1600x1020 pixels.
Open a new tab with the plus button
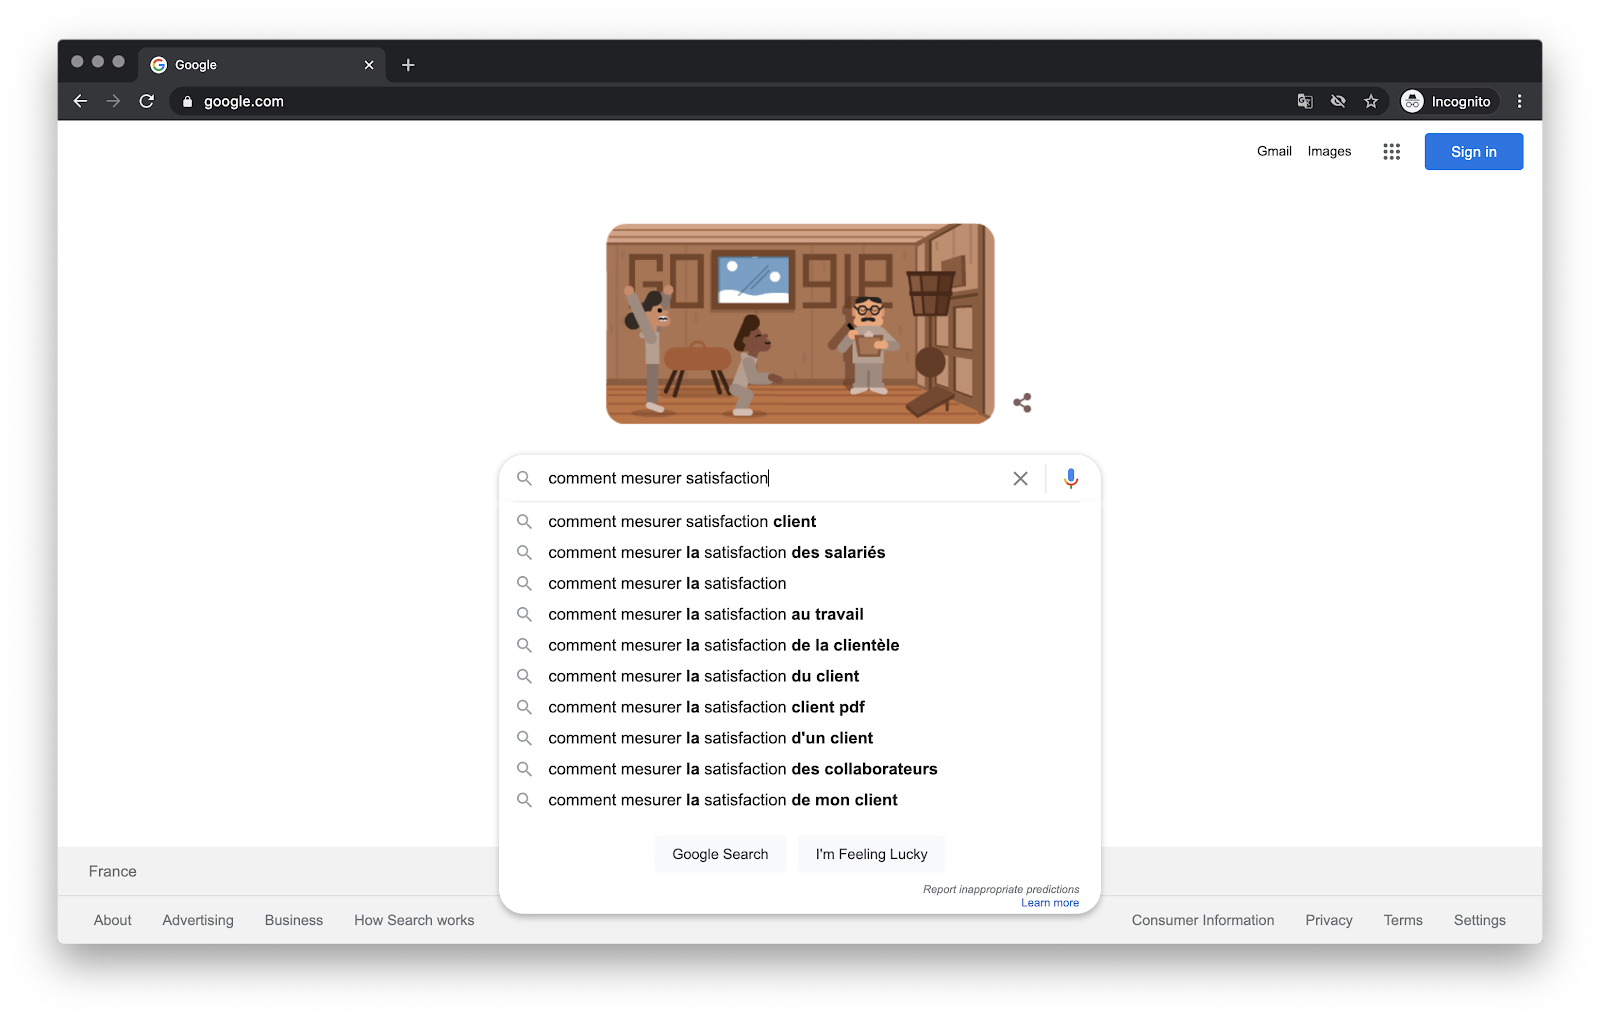(408, 65)
